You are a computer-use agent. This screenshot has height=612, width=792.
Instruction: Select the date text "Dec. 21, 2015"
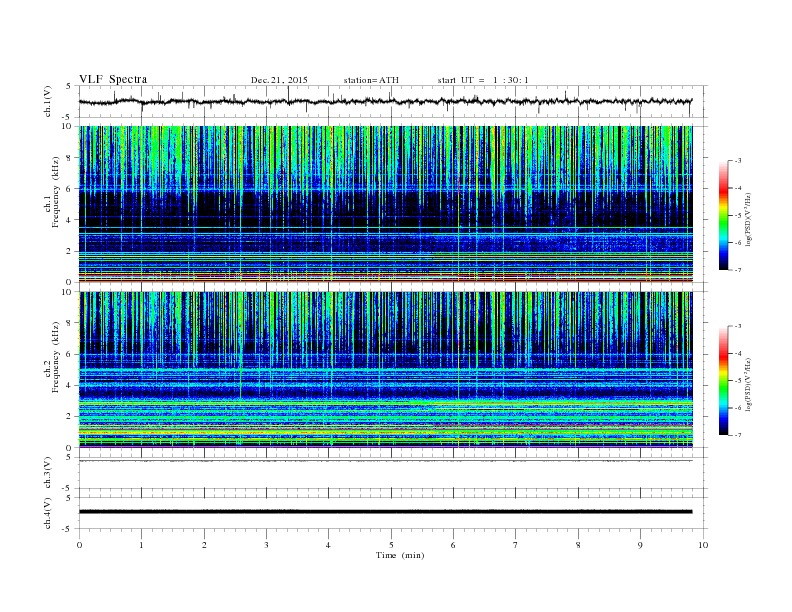point(279,80)
